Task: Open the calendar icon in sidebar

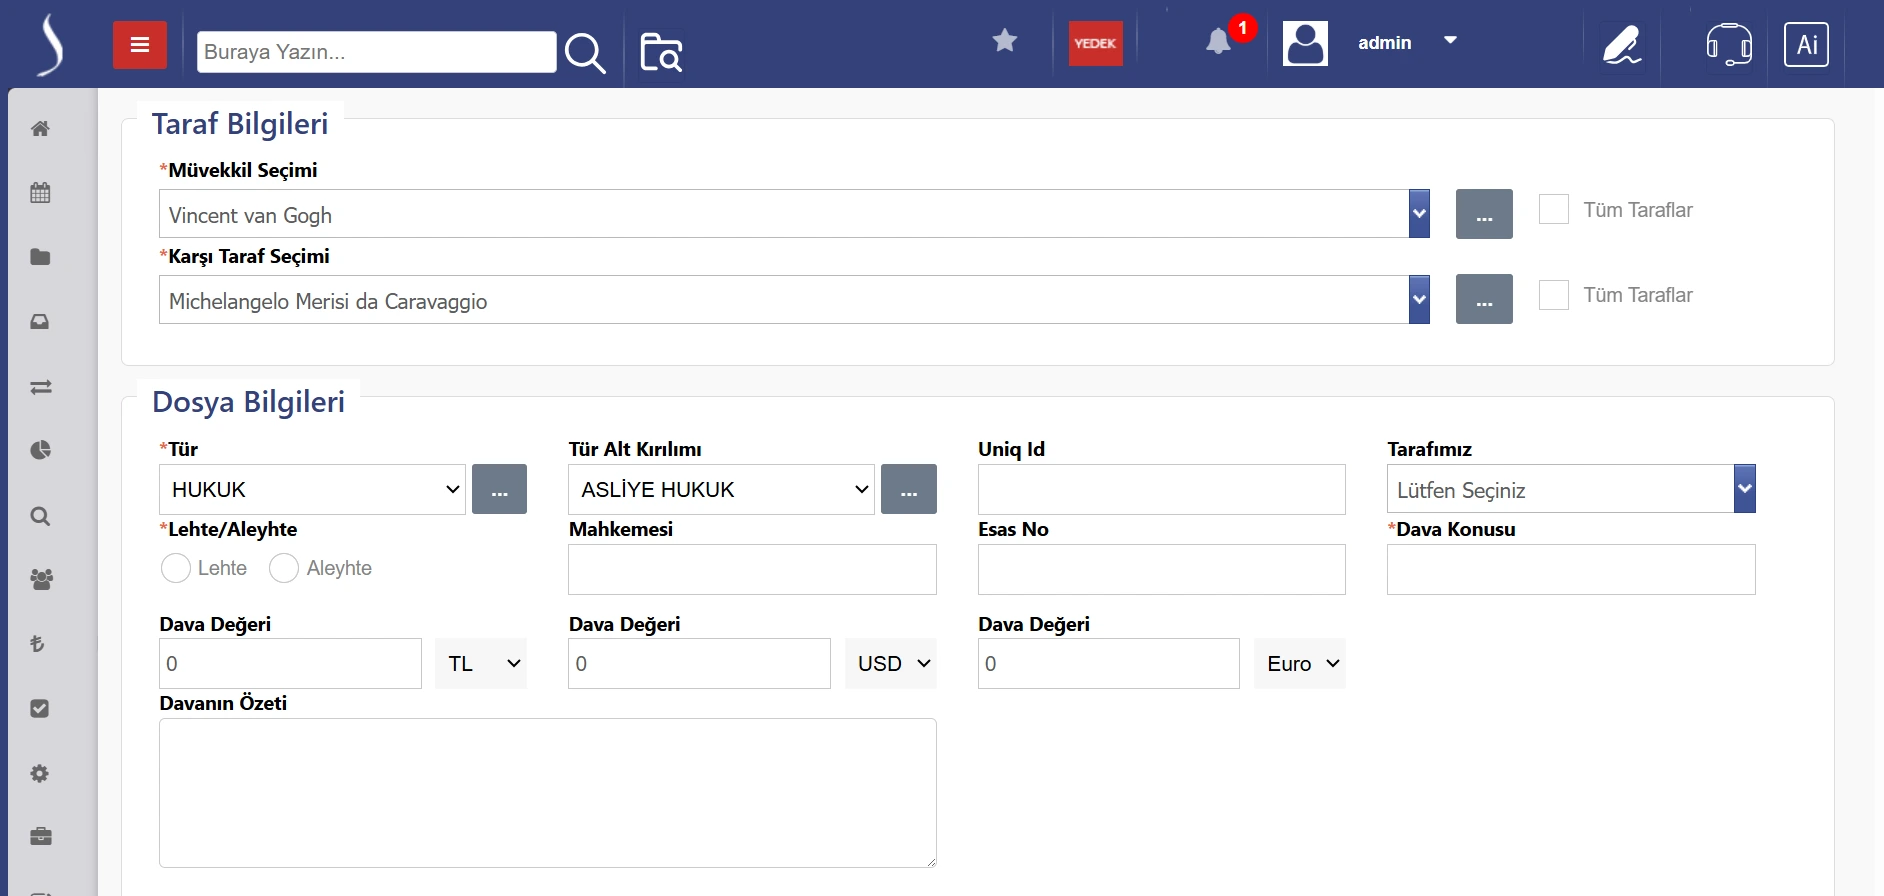Action: pos(41,193)
